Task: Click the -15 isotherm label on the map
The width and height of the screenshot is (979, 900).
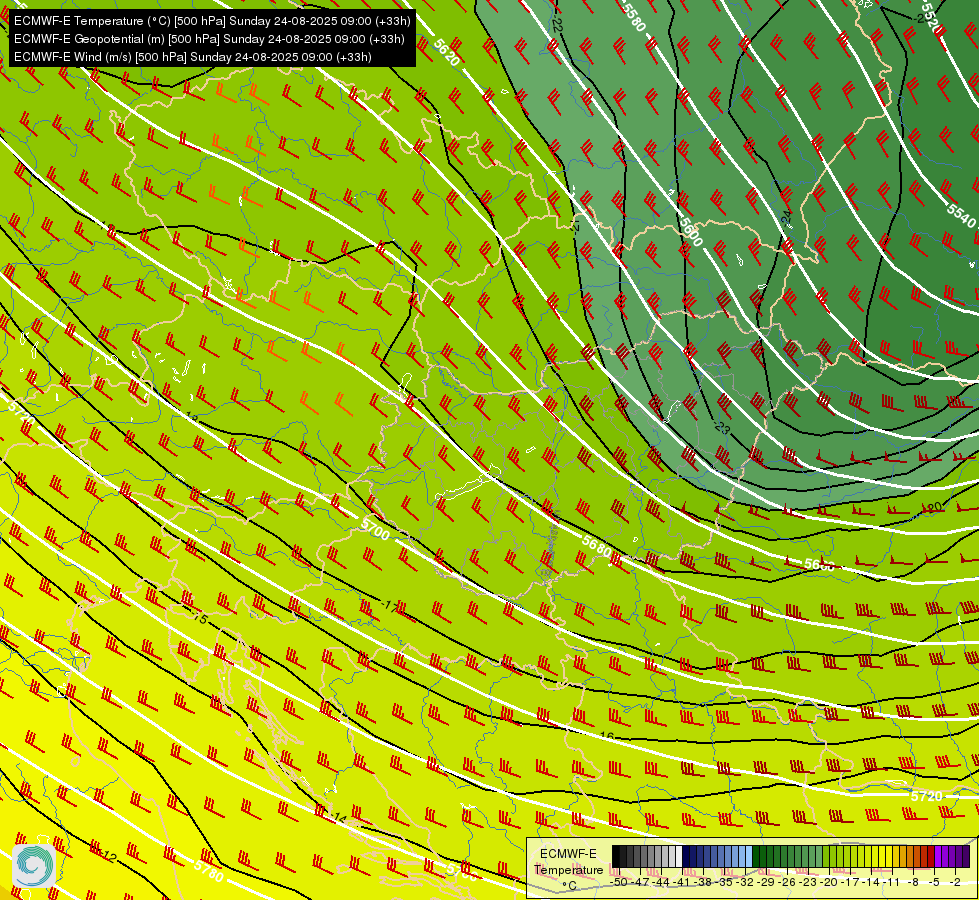Action: (x=198, y=618)
